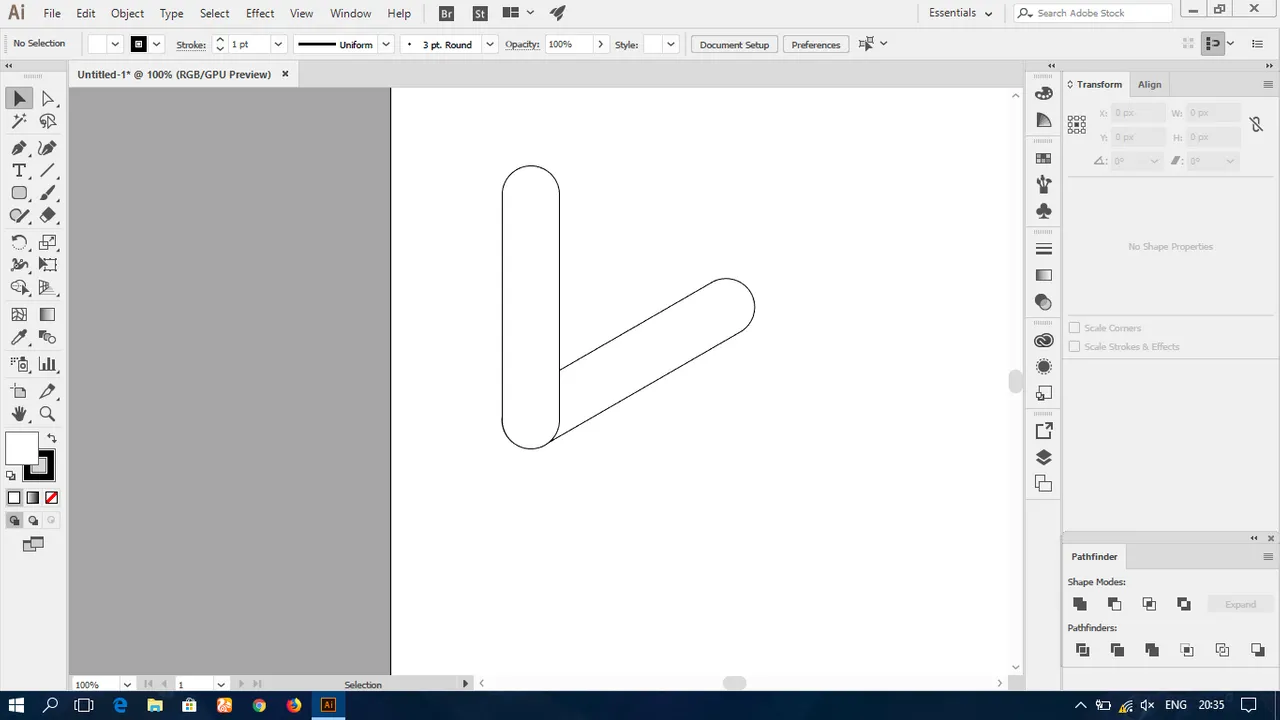Select the Rectangle tool
This screenshot has width=1280, height=720.
19,193
